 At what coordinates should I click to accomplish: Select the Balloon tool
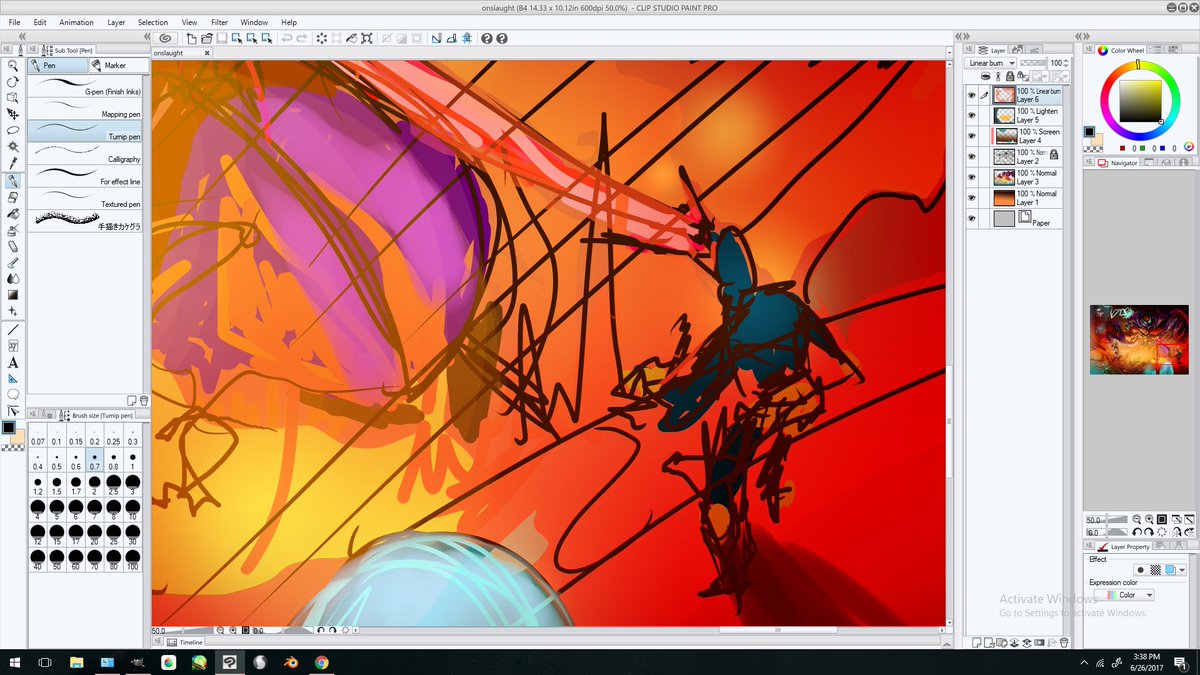point(12,394)
